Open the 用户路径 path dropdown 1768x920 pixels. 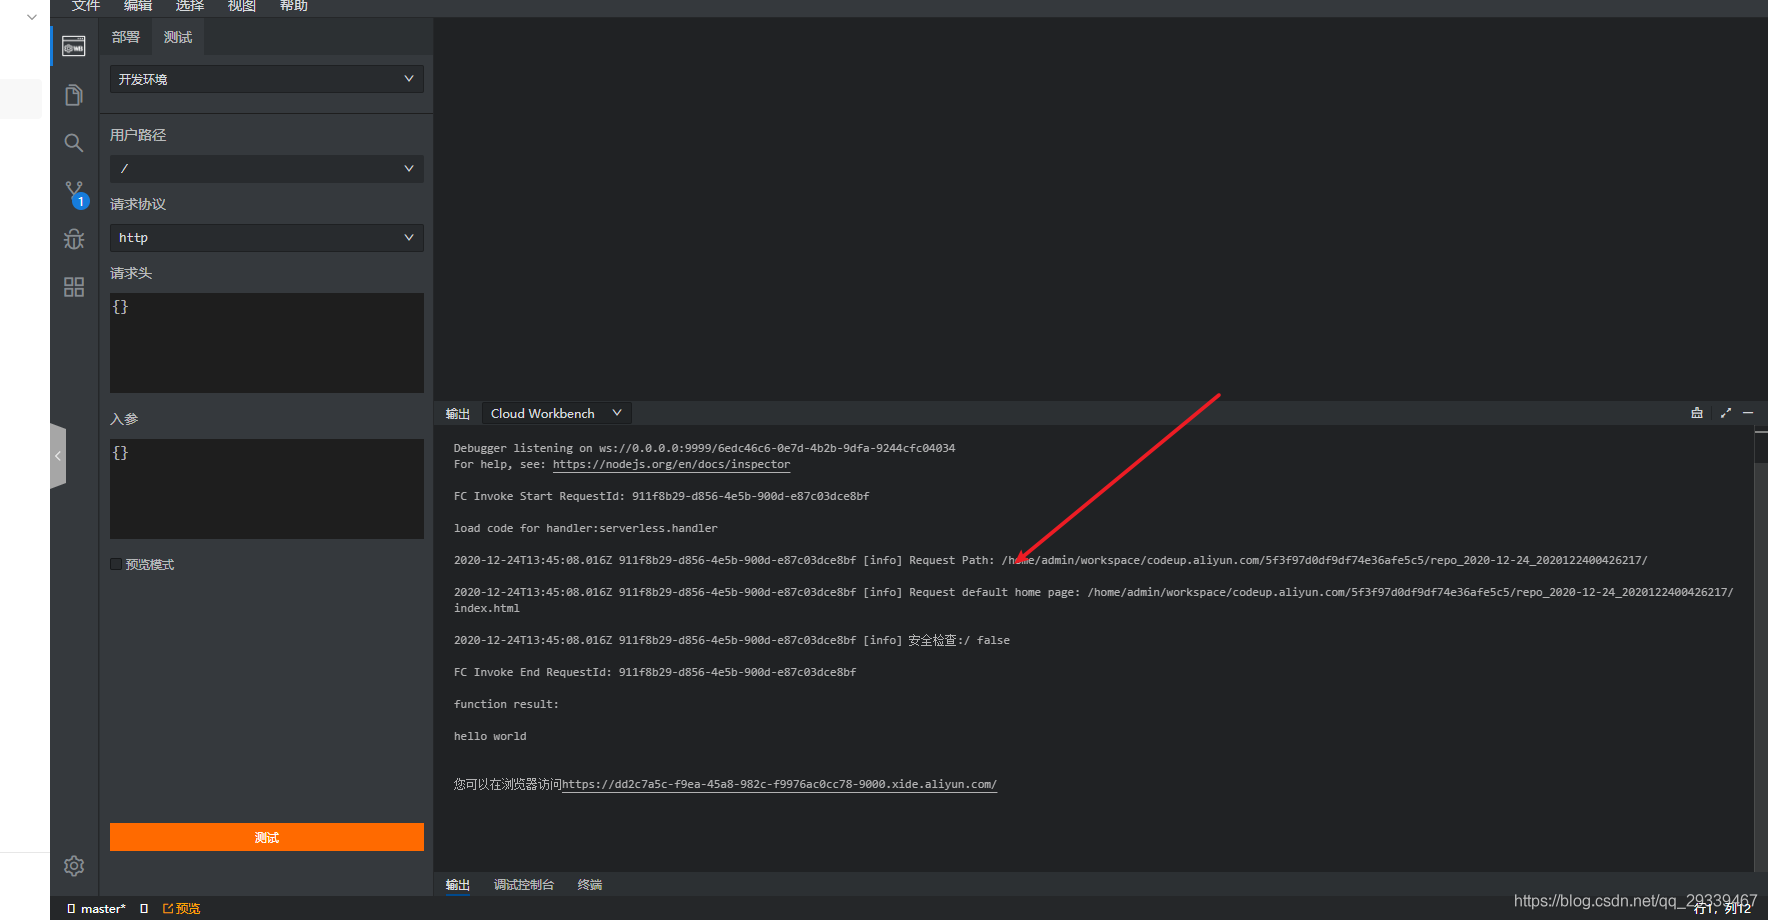pos(267,168)
